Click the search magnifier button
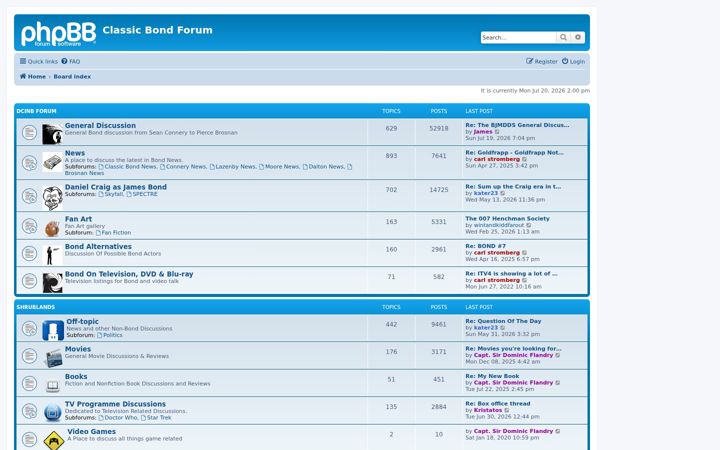 [x=563, y=38]
